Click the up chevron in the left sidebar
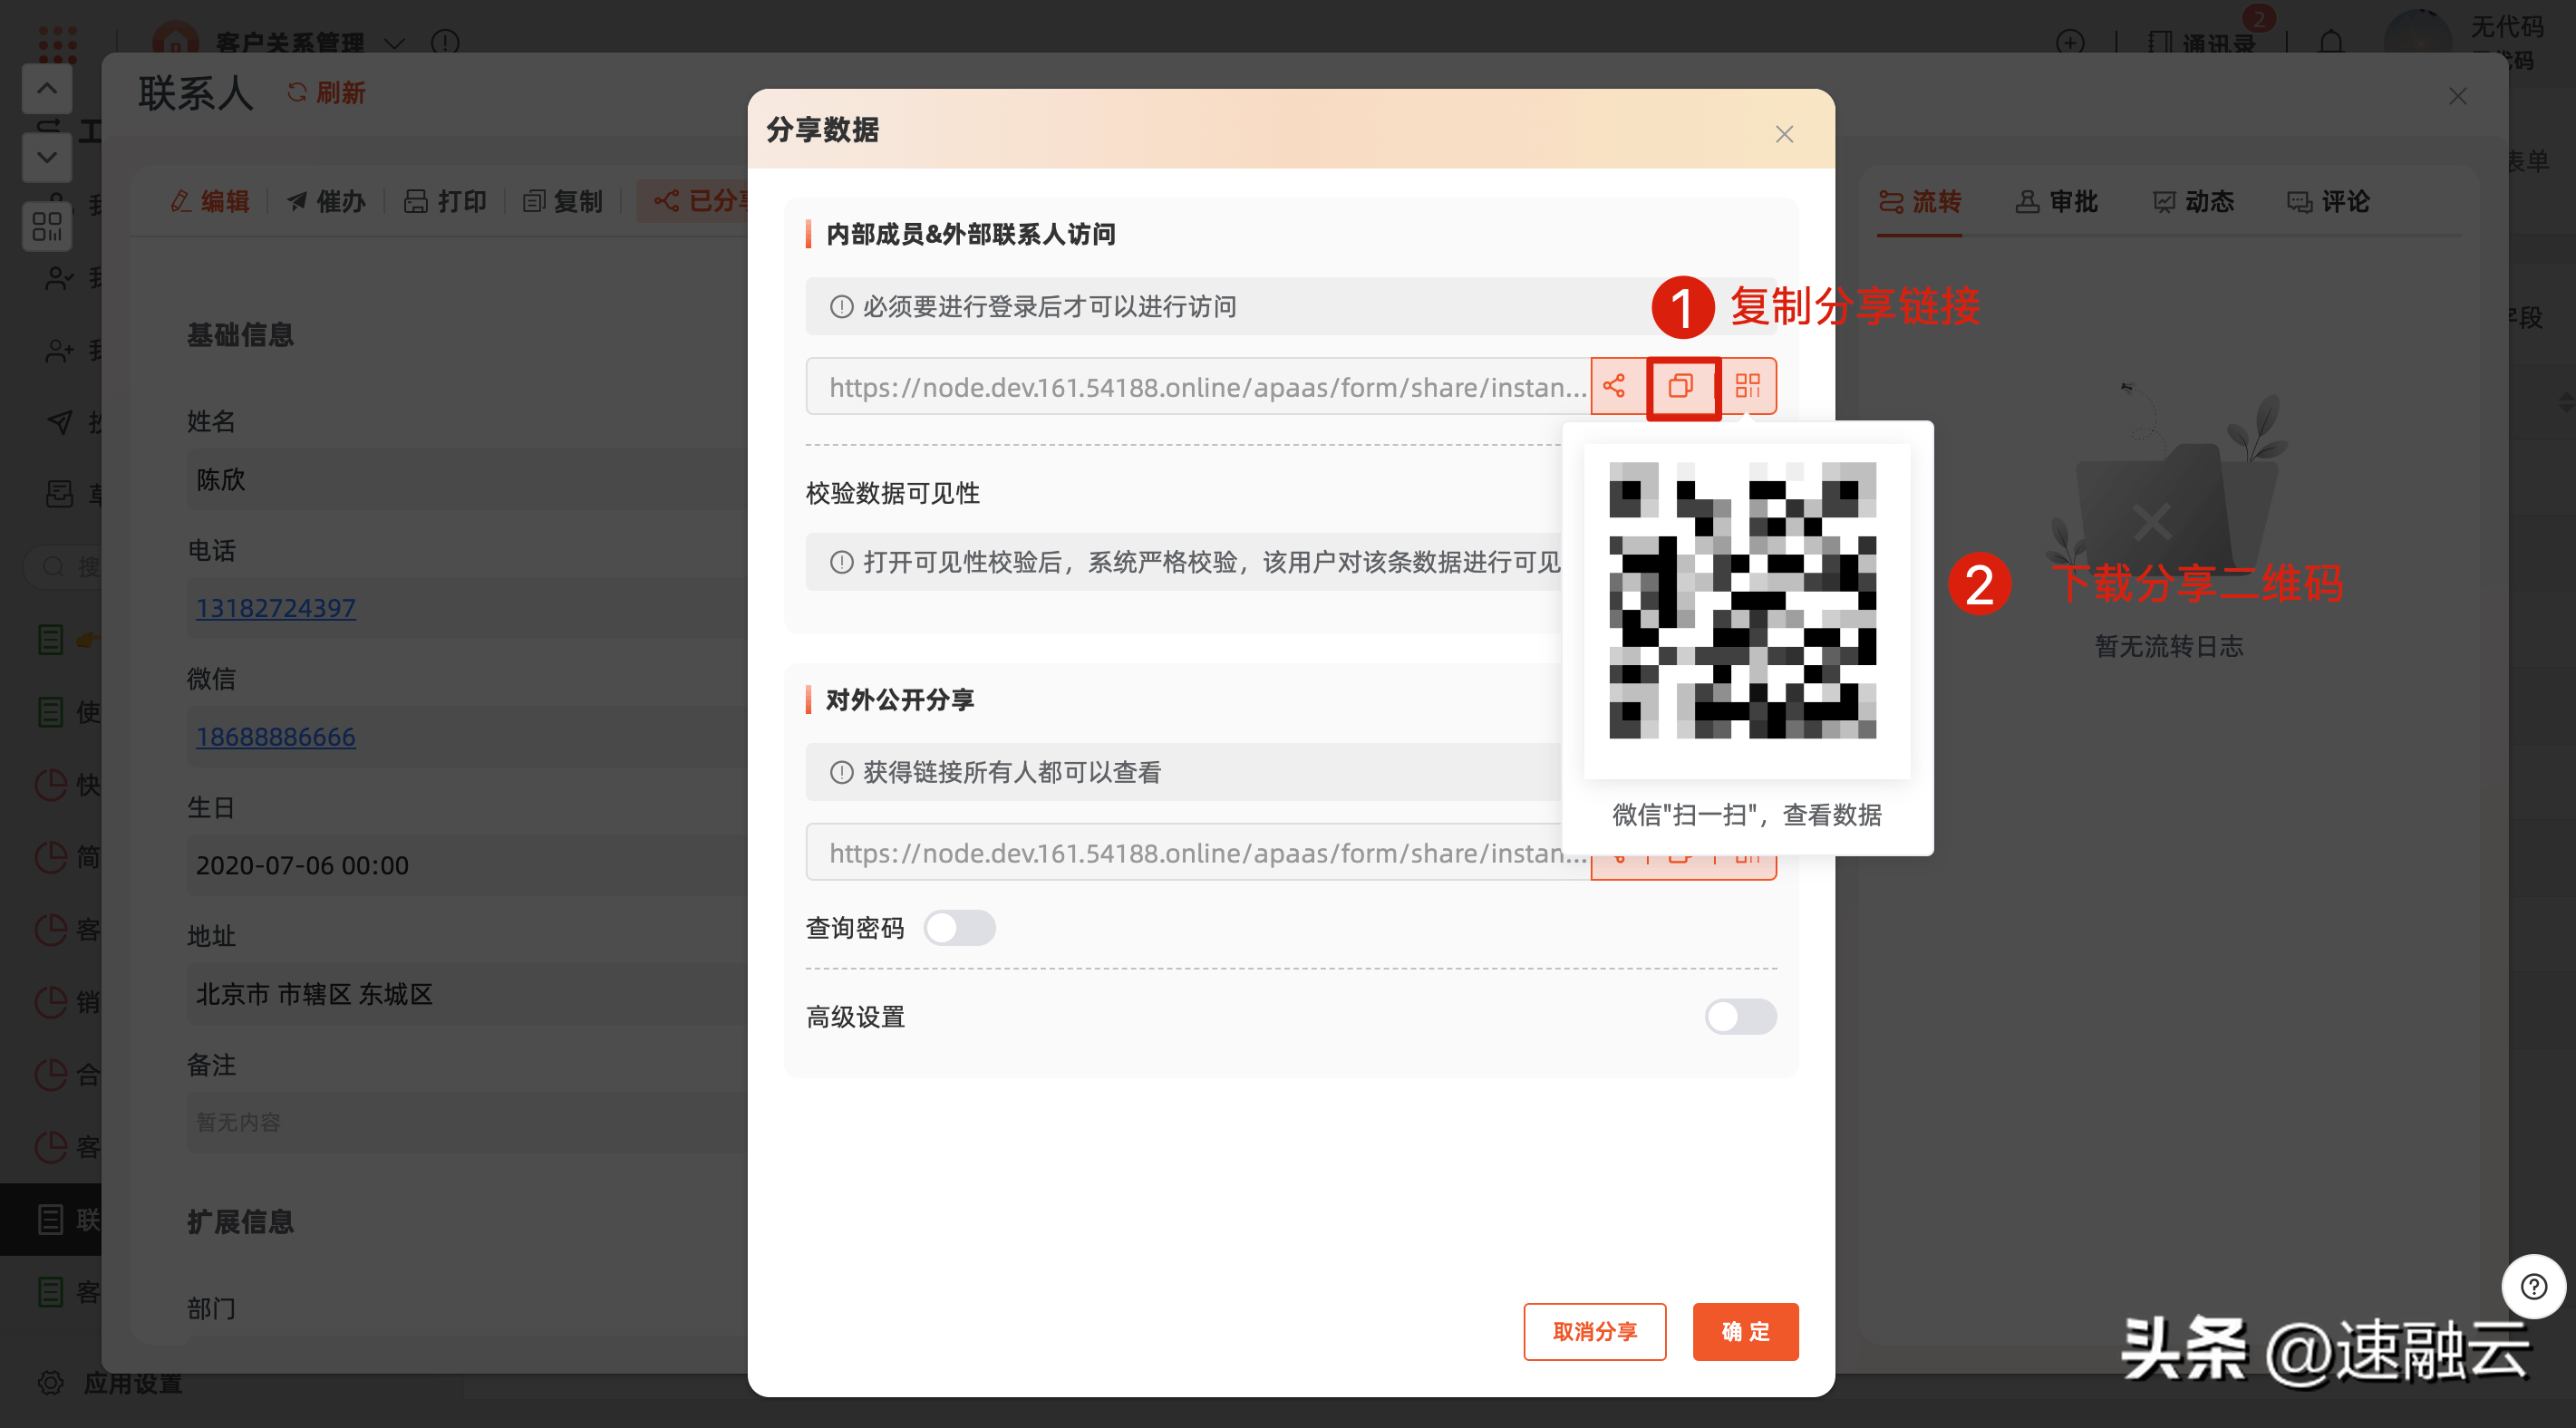2576x1428 pixels. click(47, 89)
